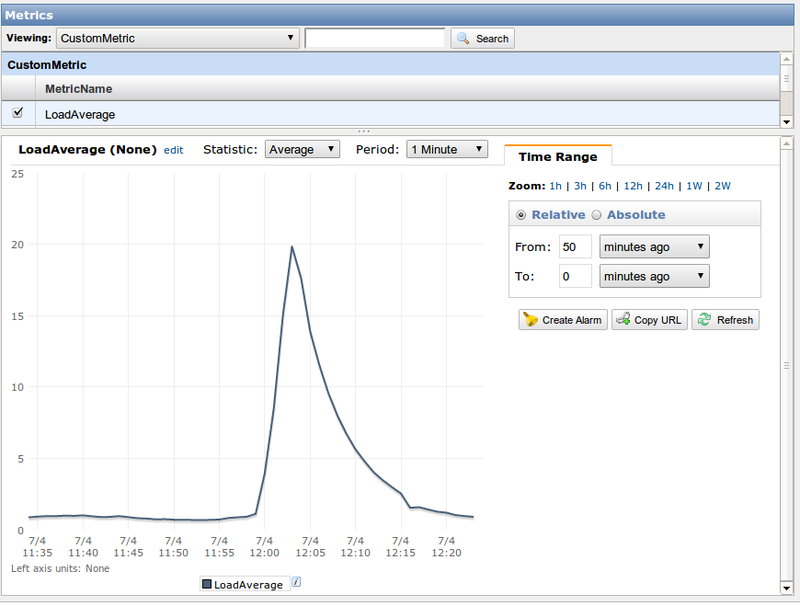
Task: Click the From minutes input field showing 50
Action: [577, 246]
